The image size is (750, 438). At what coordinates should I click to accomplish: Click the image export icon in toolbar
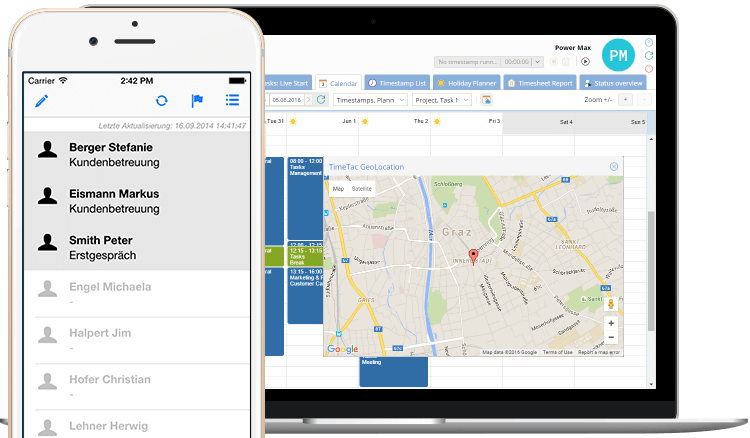pyautogui.click(x=486, y=100)
